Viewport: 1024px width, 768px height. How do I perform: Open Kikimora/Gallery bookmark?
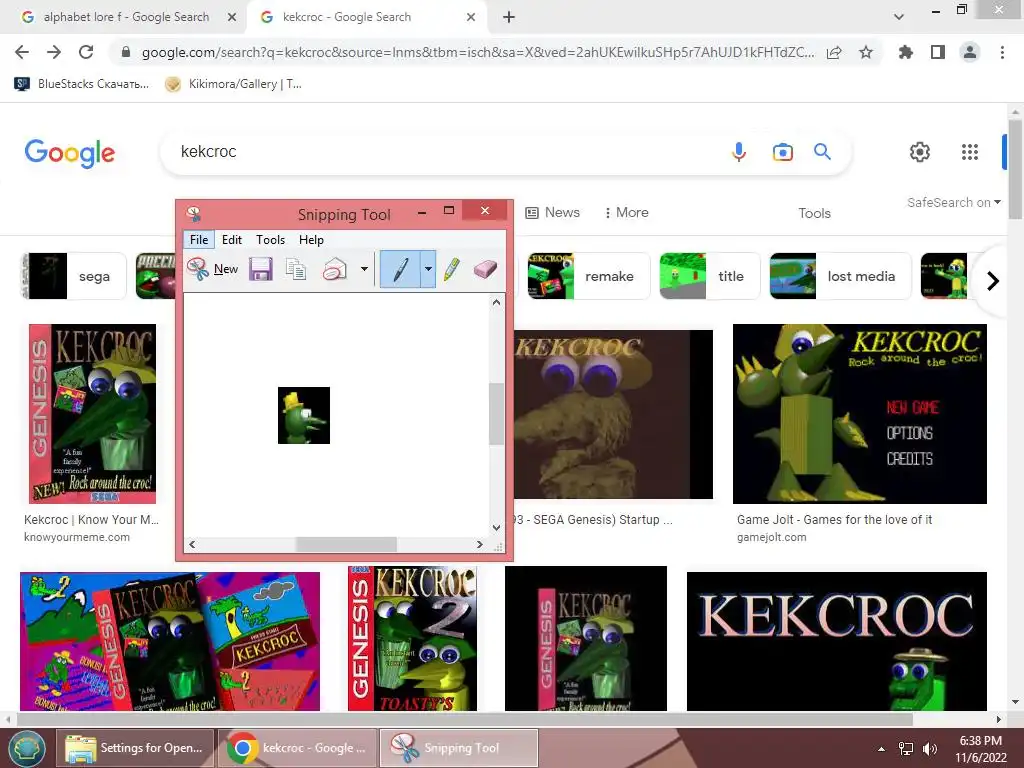tap(233, 84)
